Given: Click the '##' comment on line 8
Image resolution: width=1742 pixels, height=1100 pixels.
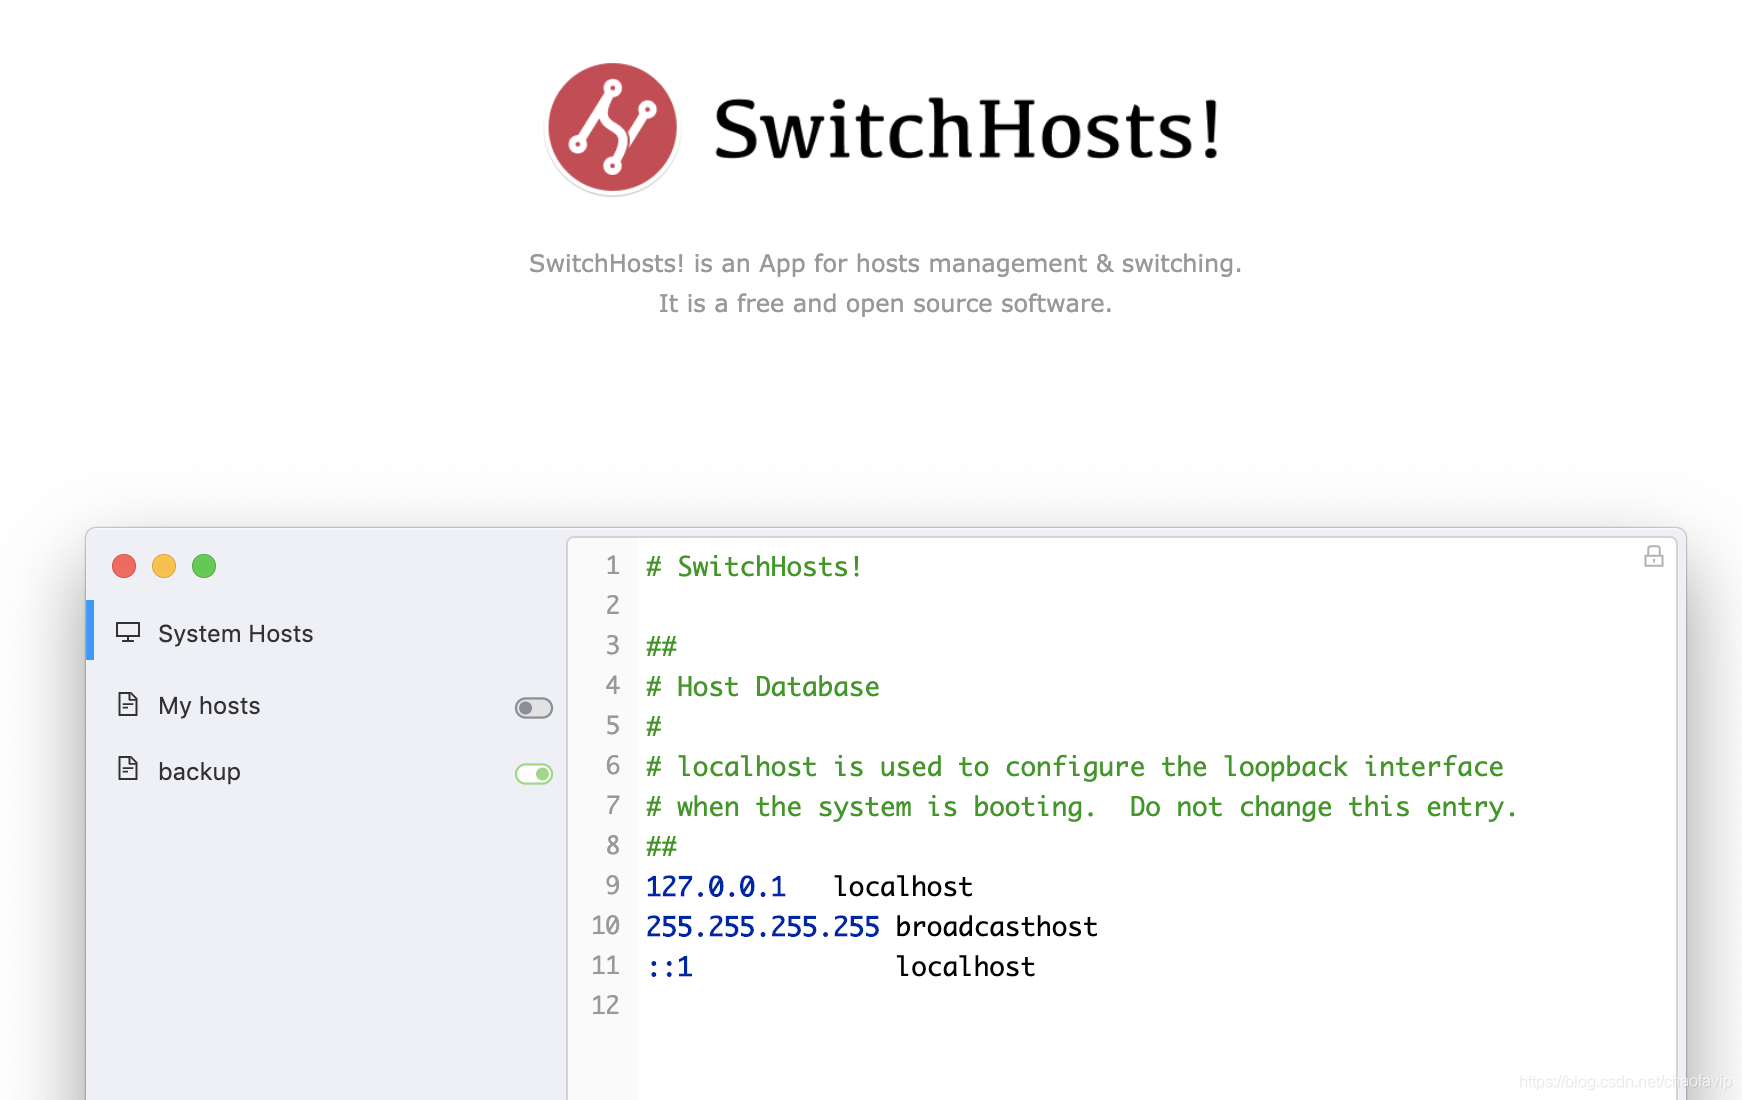Looking at the screenshot, I should point(661,847).
